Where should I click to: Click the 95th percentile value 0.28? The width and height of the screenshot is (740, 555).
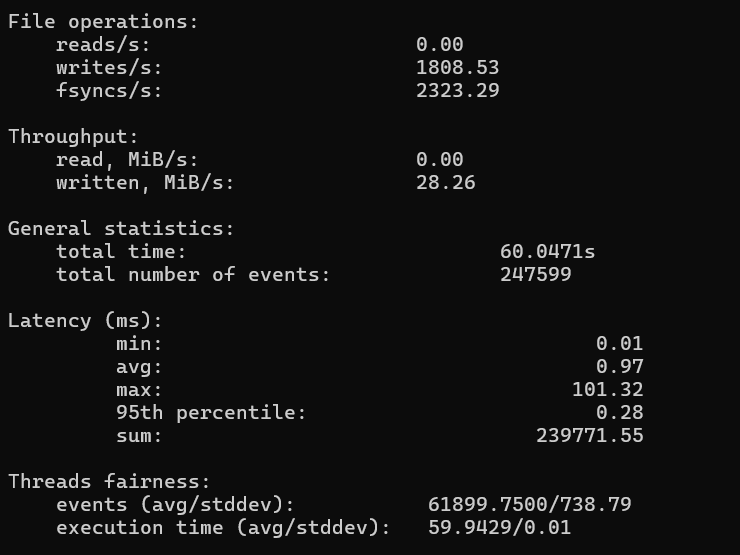pyautogui.click(x=620, y=412)
